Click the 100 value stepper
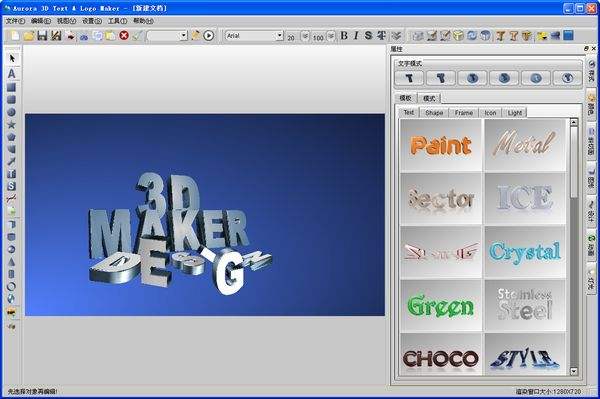Viewport: 600px width, 399px height. pos(331,36)
